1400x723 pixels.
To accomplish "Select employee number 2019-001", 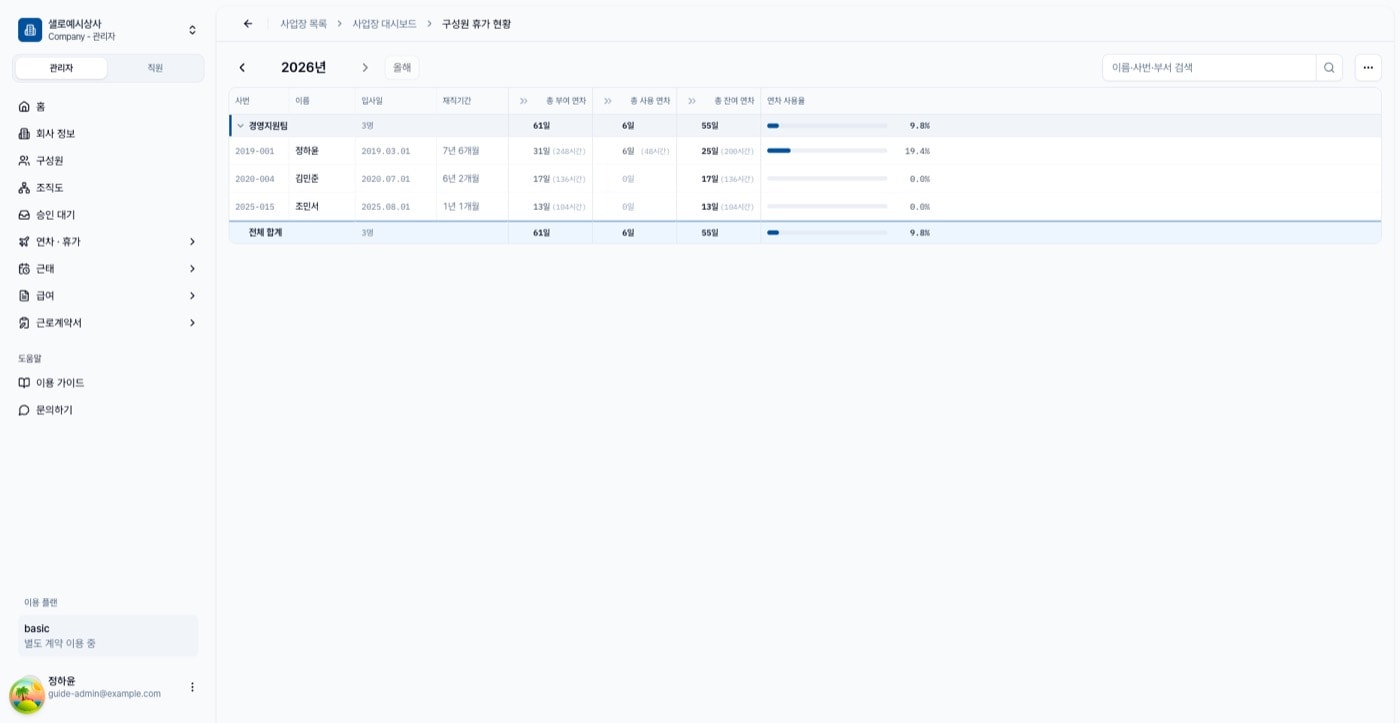I will [254, 151].
